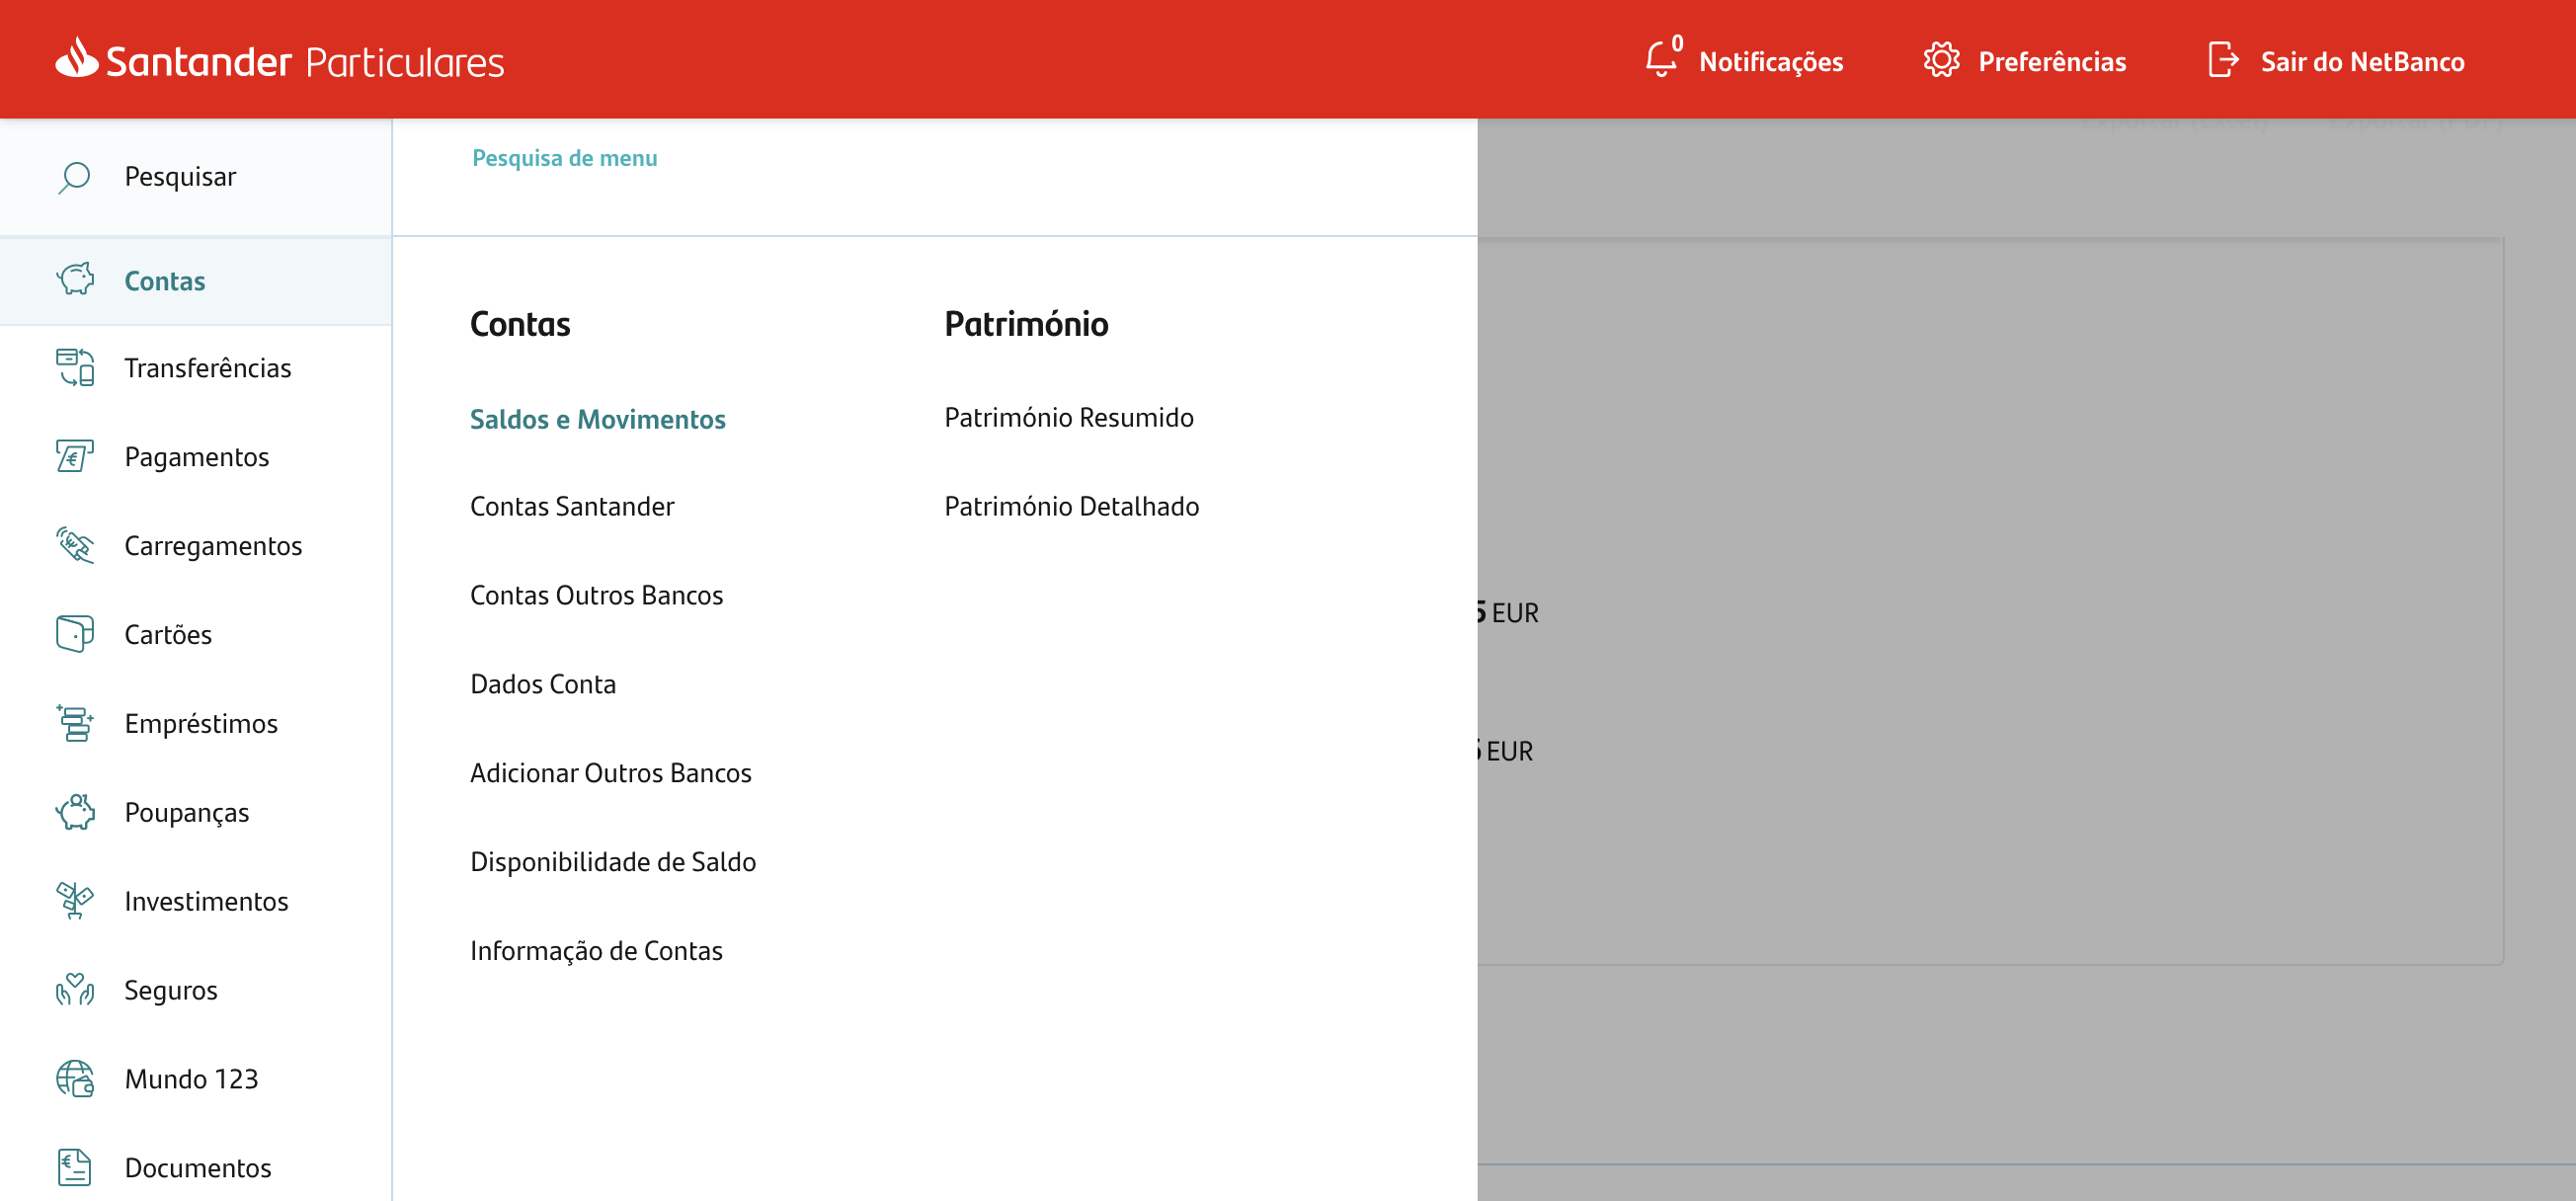Open Contas Outros Bancos
The height and width of the screenshot is (1201, 2576).
click(x=596, y=595)
